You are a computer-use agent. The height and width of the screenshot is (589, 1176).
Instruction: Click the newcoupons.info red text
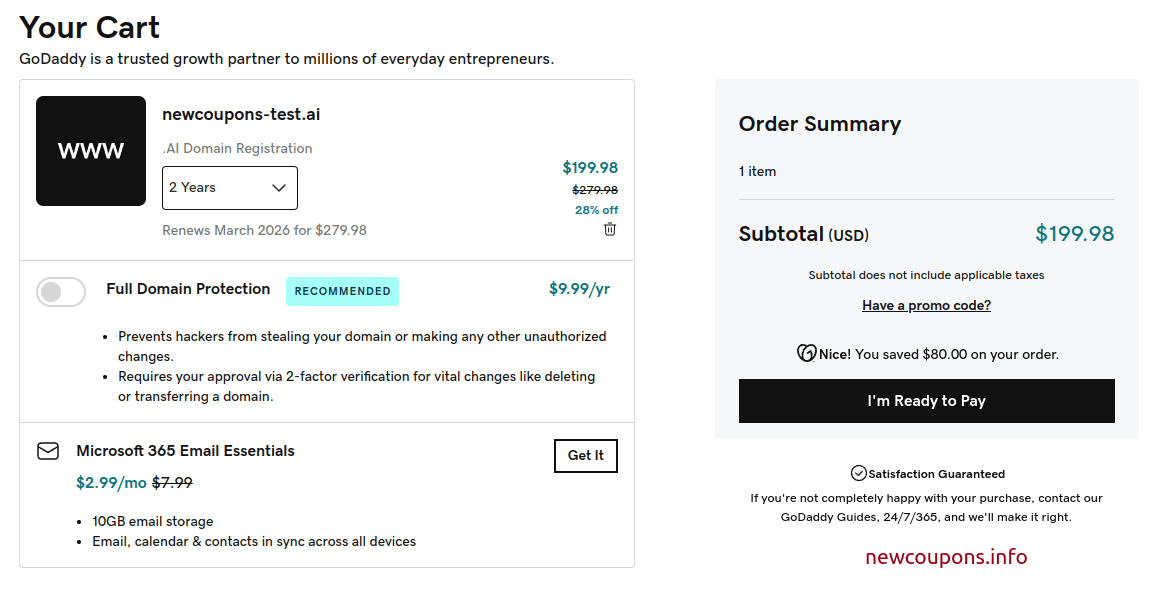click(x=946, y=557)
